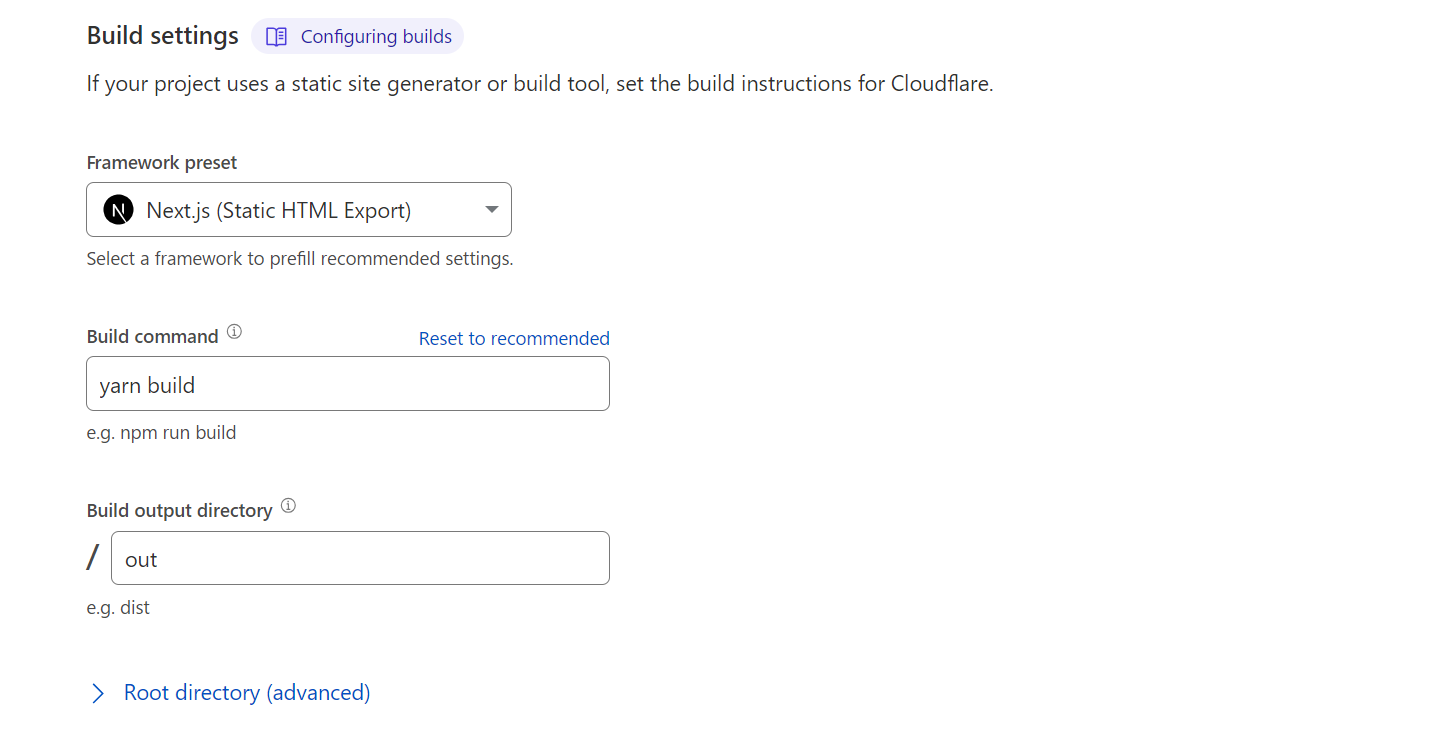
Task: Click the Build command label
Action: coord(152,337)
